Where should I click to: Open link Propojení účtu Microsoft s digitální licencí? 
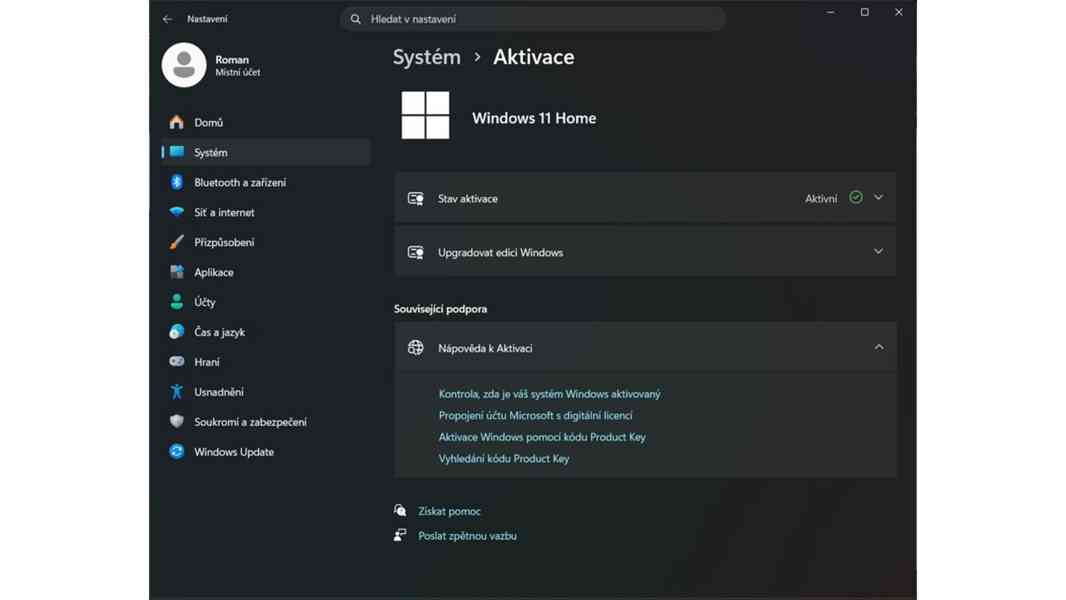coord(536,415)
